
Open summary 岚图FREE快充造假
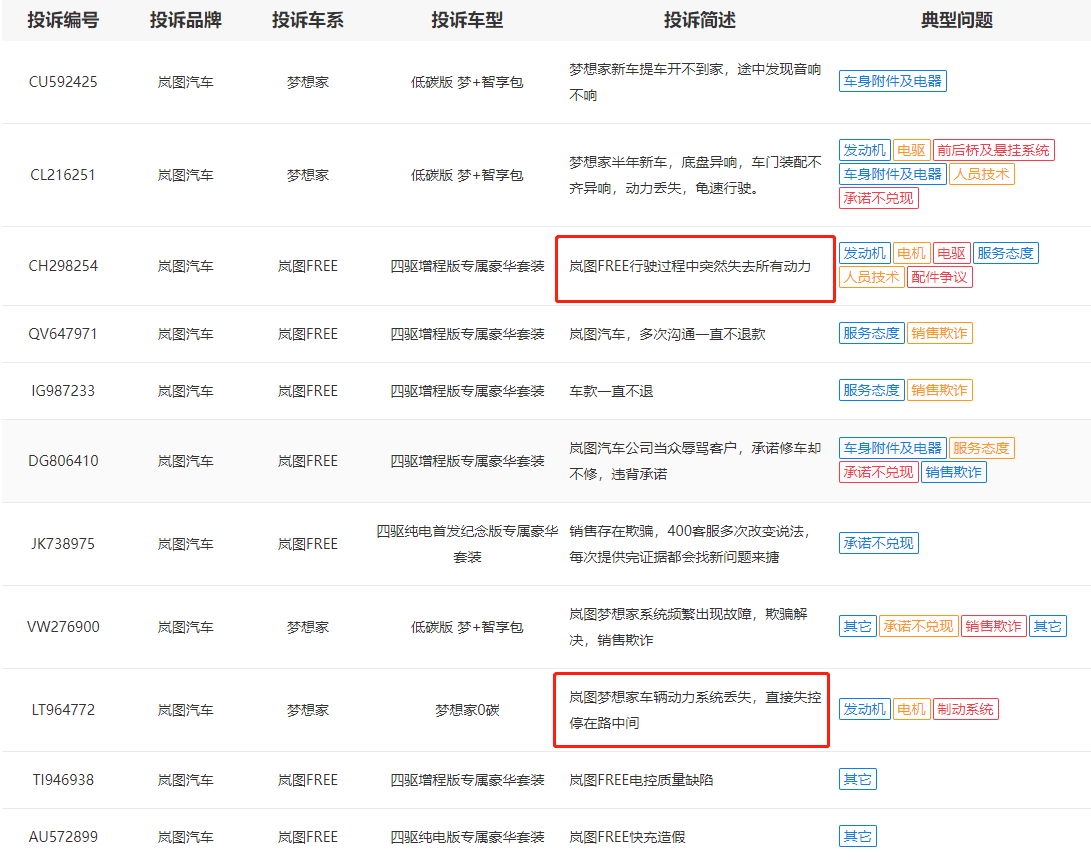pyautogui.click(x=628, y=837)
